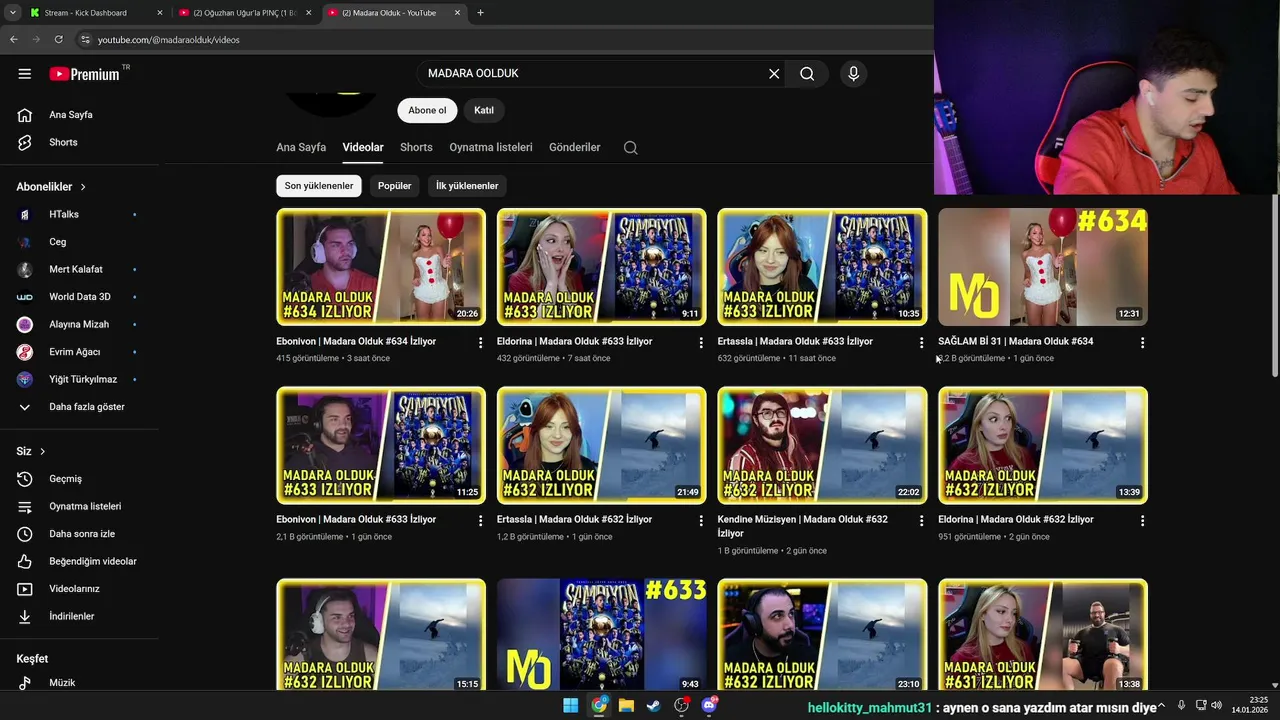This screenshot has width=1280, height=720.
Task: Open the YouTube hamburger guide menu
Action: [x=25, y=74]
